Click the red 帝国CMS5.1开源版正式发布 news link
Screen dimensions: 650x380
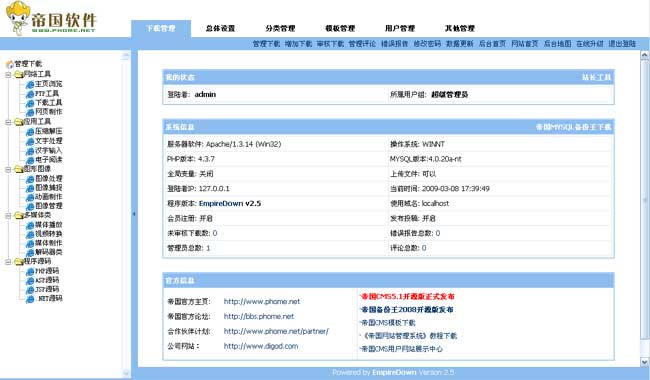coord(408,297)
